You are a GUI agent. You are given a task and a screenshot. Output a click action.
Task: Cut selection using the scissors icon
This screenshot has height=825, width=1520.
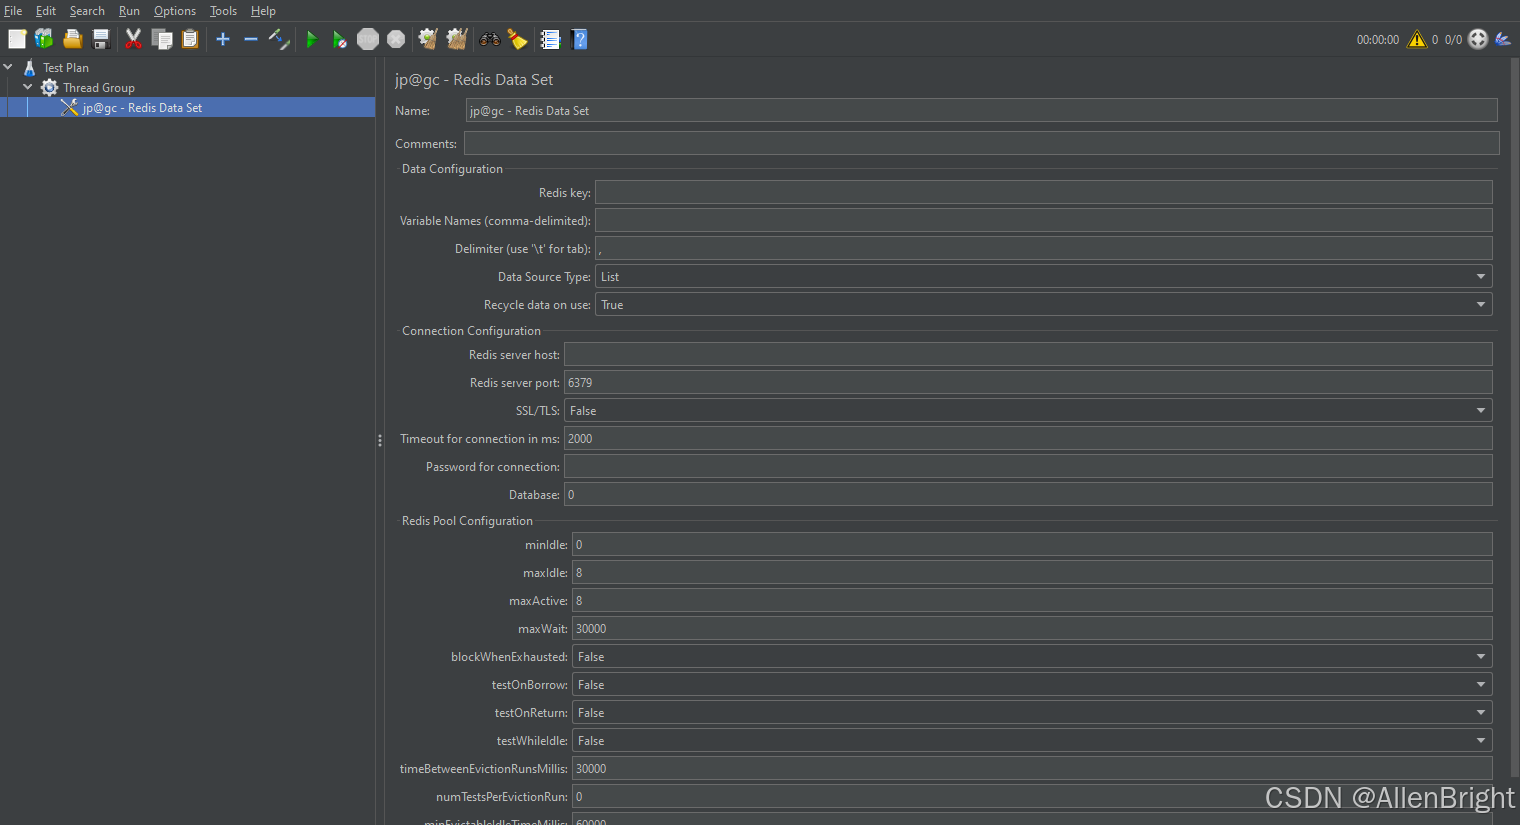(133, 39)
